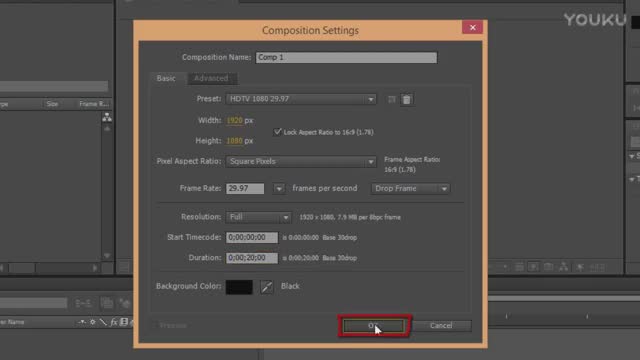
Task: Click the Frame R... column header
Action: (94, 104)
